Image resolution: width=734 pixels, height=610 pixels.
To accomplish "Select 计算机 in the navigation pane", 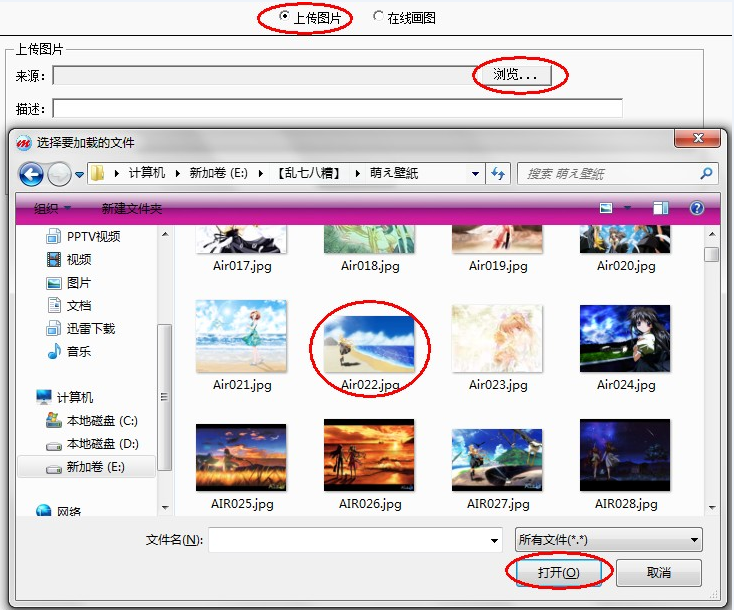I will (x=65, y=397).
